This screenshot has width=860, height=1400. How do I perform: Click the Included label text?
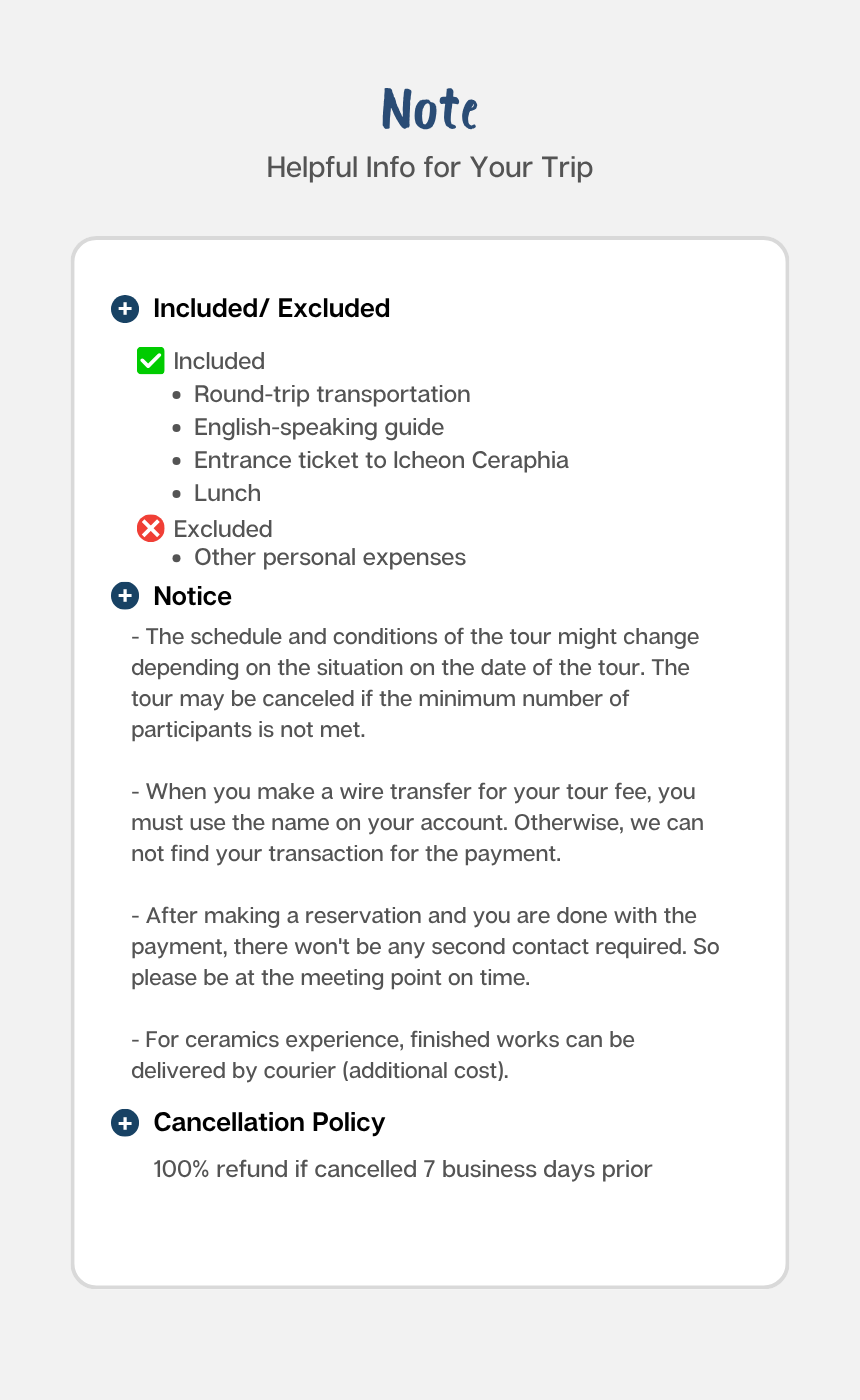tap(219, 361)
